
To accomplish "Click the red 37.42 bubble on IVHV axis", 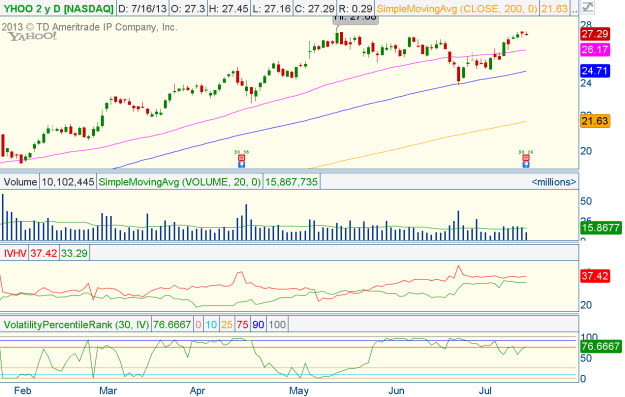I will pyautogui.click(x=595, y=276).
